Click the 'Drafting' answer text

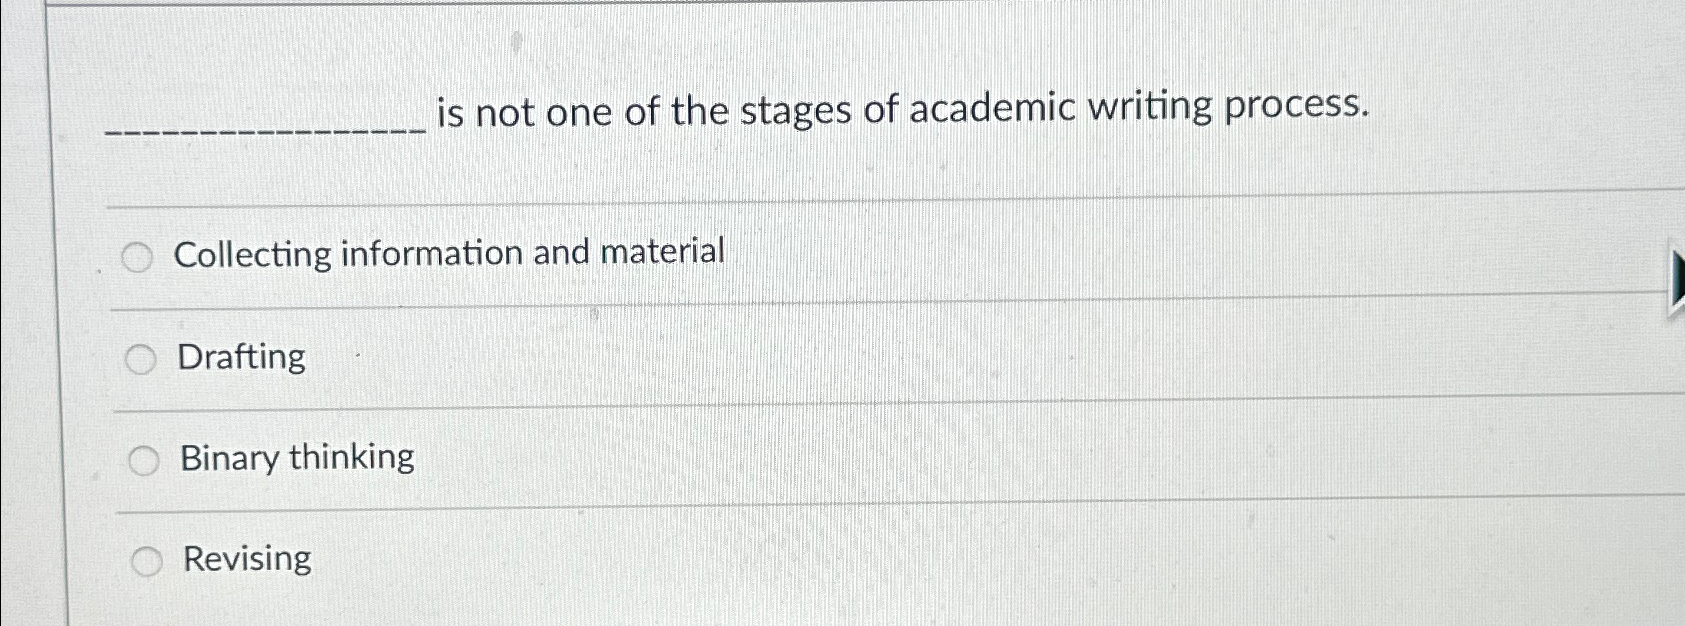(241, 358)
